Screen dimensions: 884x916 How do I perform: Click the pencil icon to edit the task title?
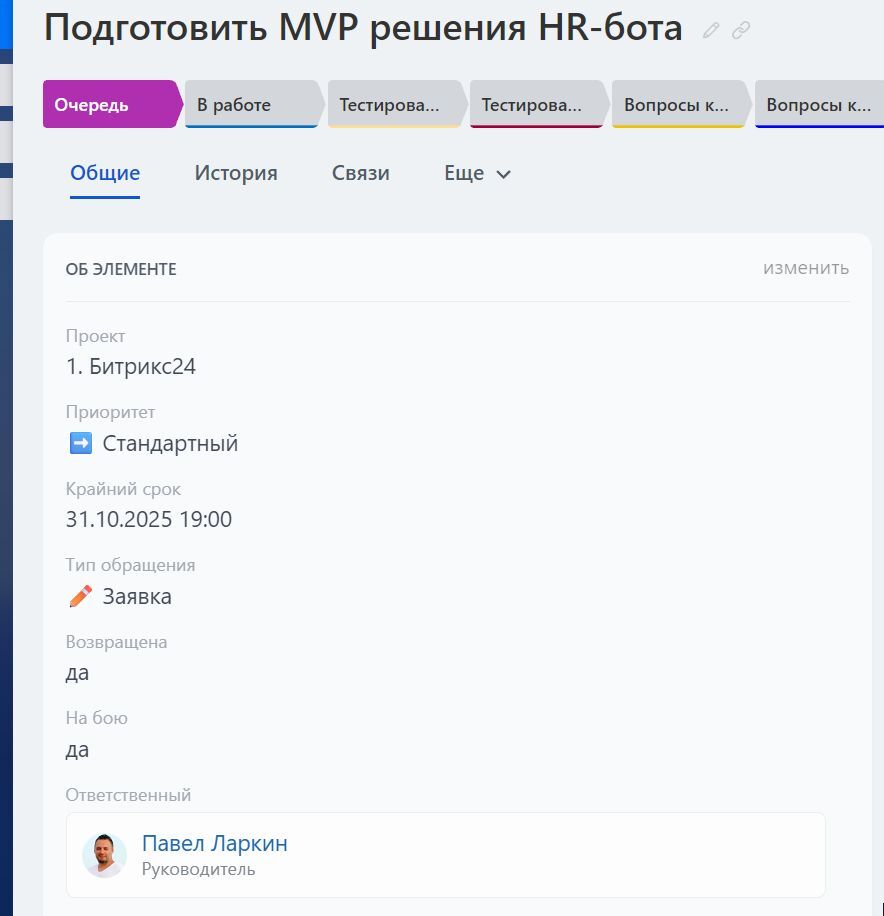click(710, 30)
